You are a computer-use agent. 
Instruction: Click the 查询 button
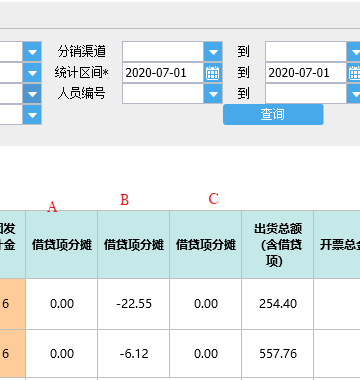(x=273, y=114)
